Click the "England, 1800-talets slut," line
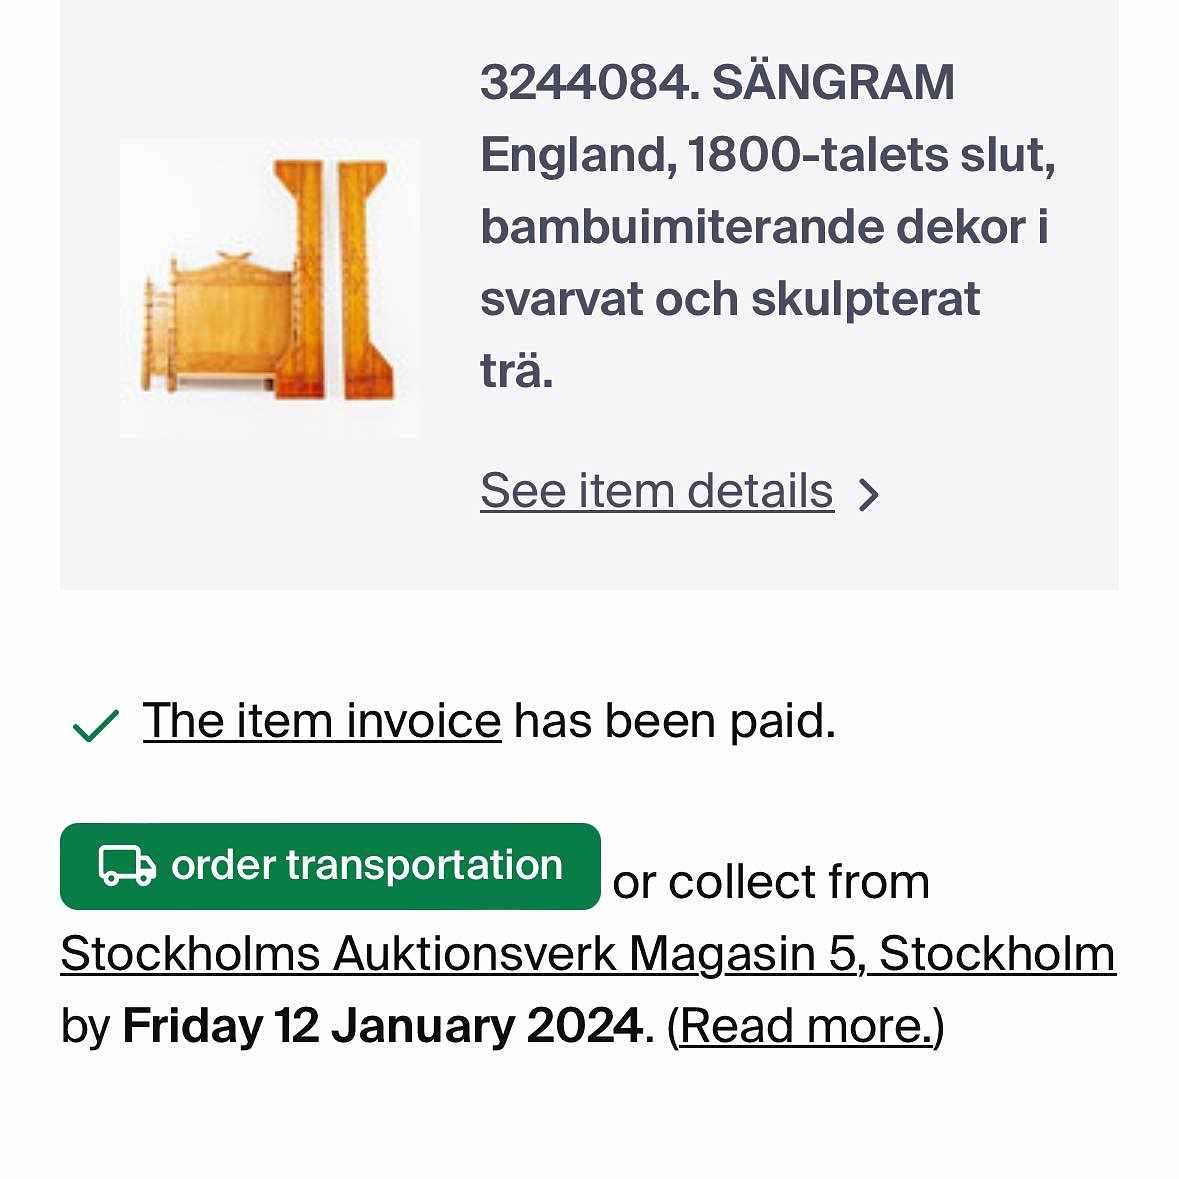 tap(767, 155)
